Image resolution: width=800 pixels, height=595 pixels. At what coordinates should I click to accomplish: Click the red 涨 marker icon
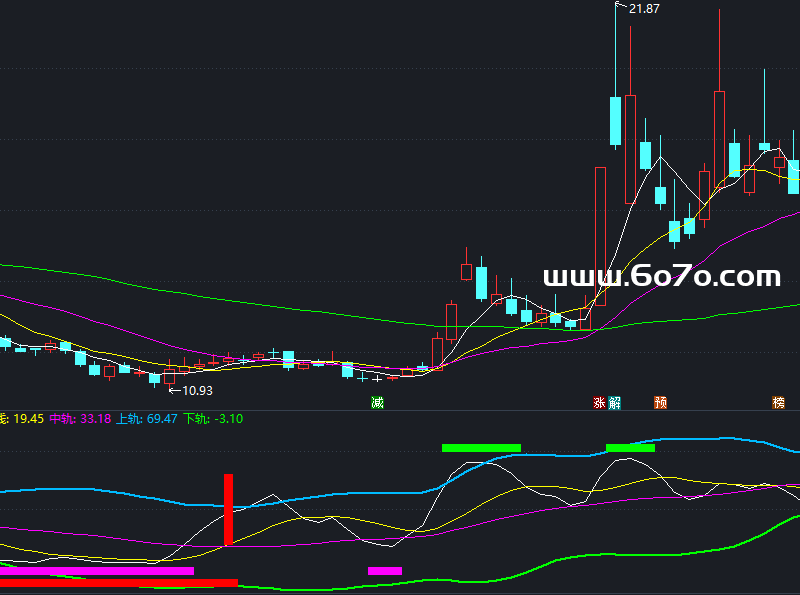coord(600,403)
